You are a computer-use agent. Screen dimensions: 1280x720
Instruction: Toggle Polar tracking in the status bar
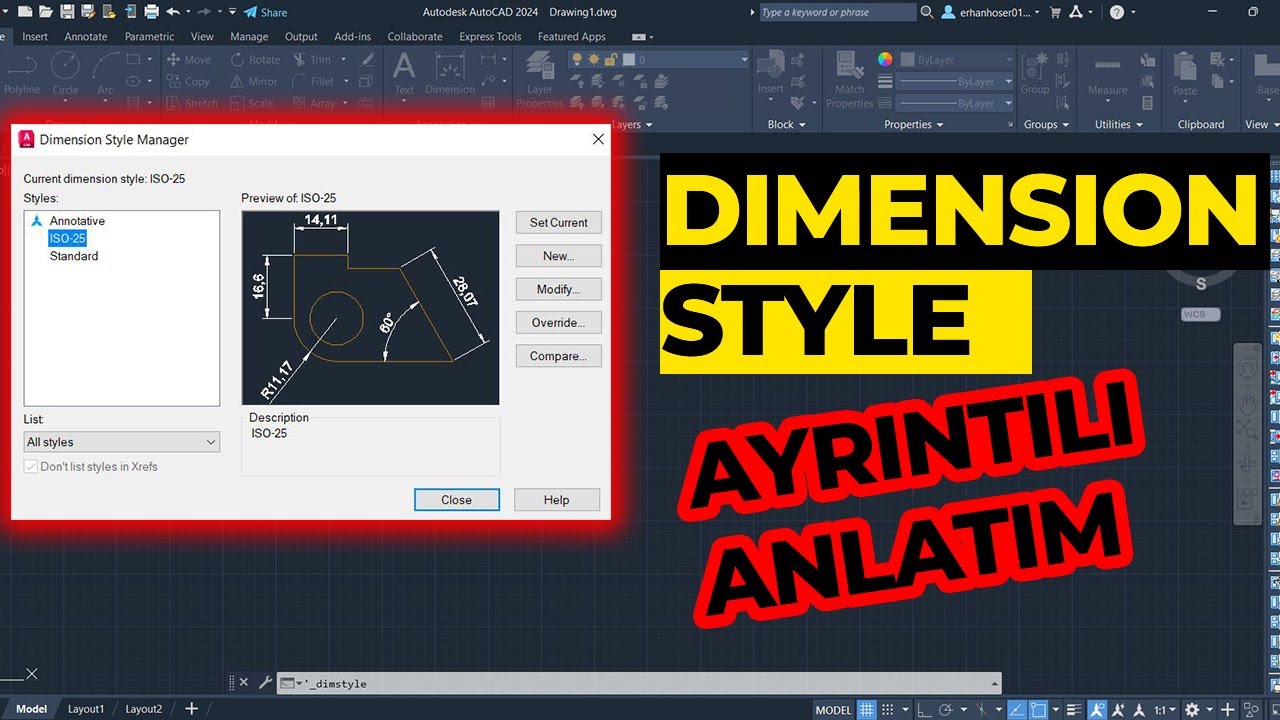[x=944, y=710]
